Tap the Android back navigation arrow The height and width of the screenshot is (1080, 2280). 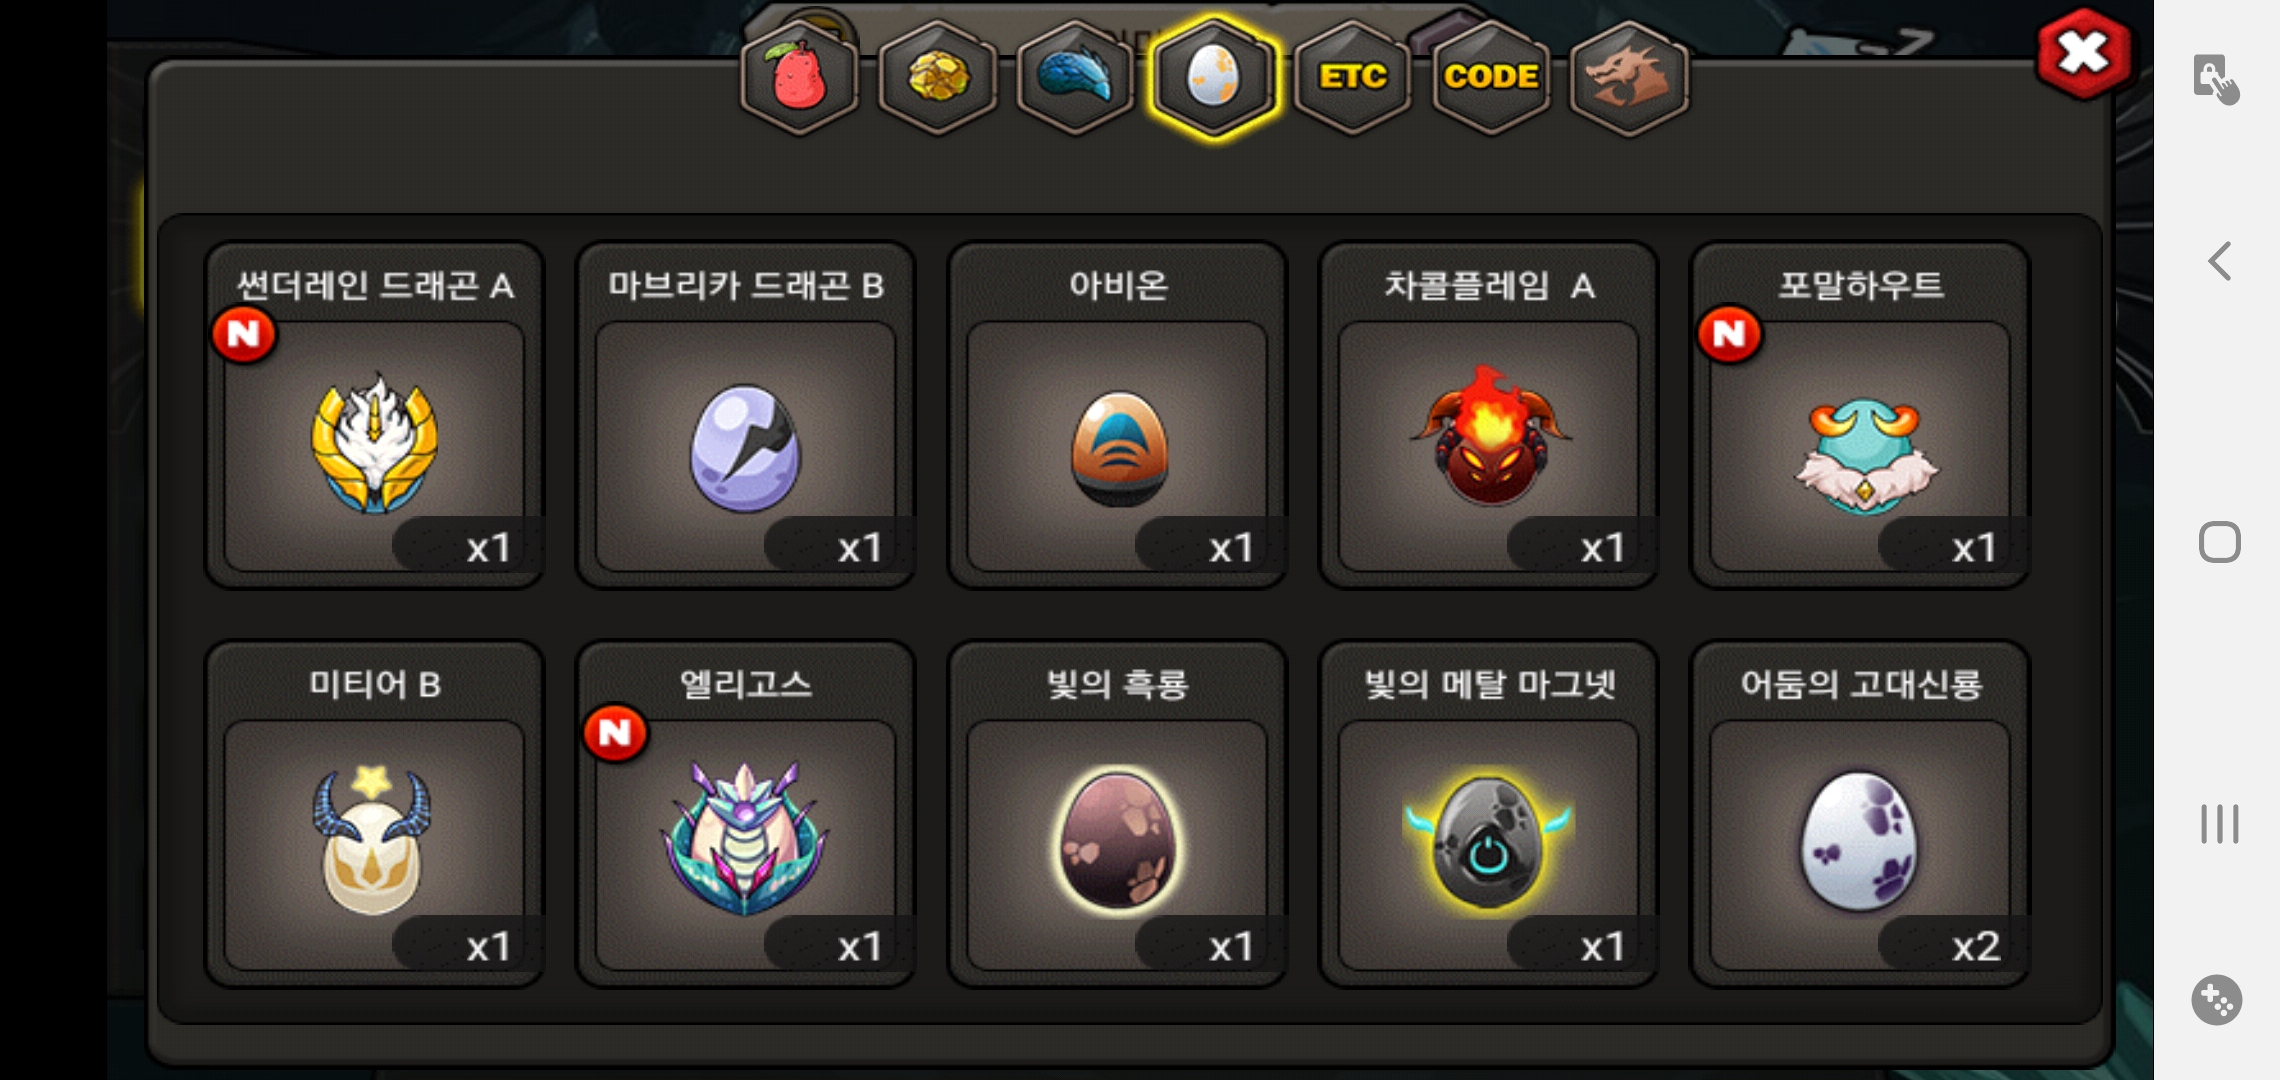[x=2219, y=262]
